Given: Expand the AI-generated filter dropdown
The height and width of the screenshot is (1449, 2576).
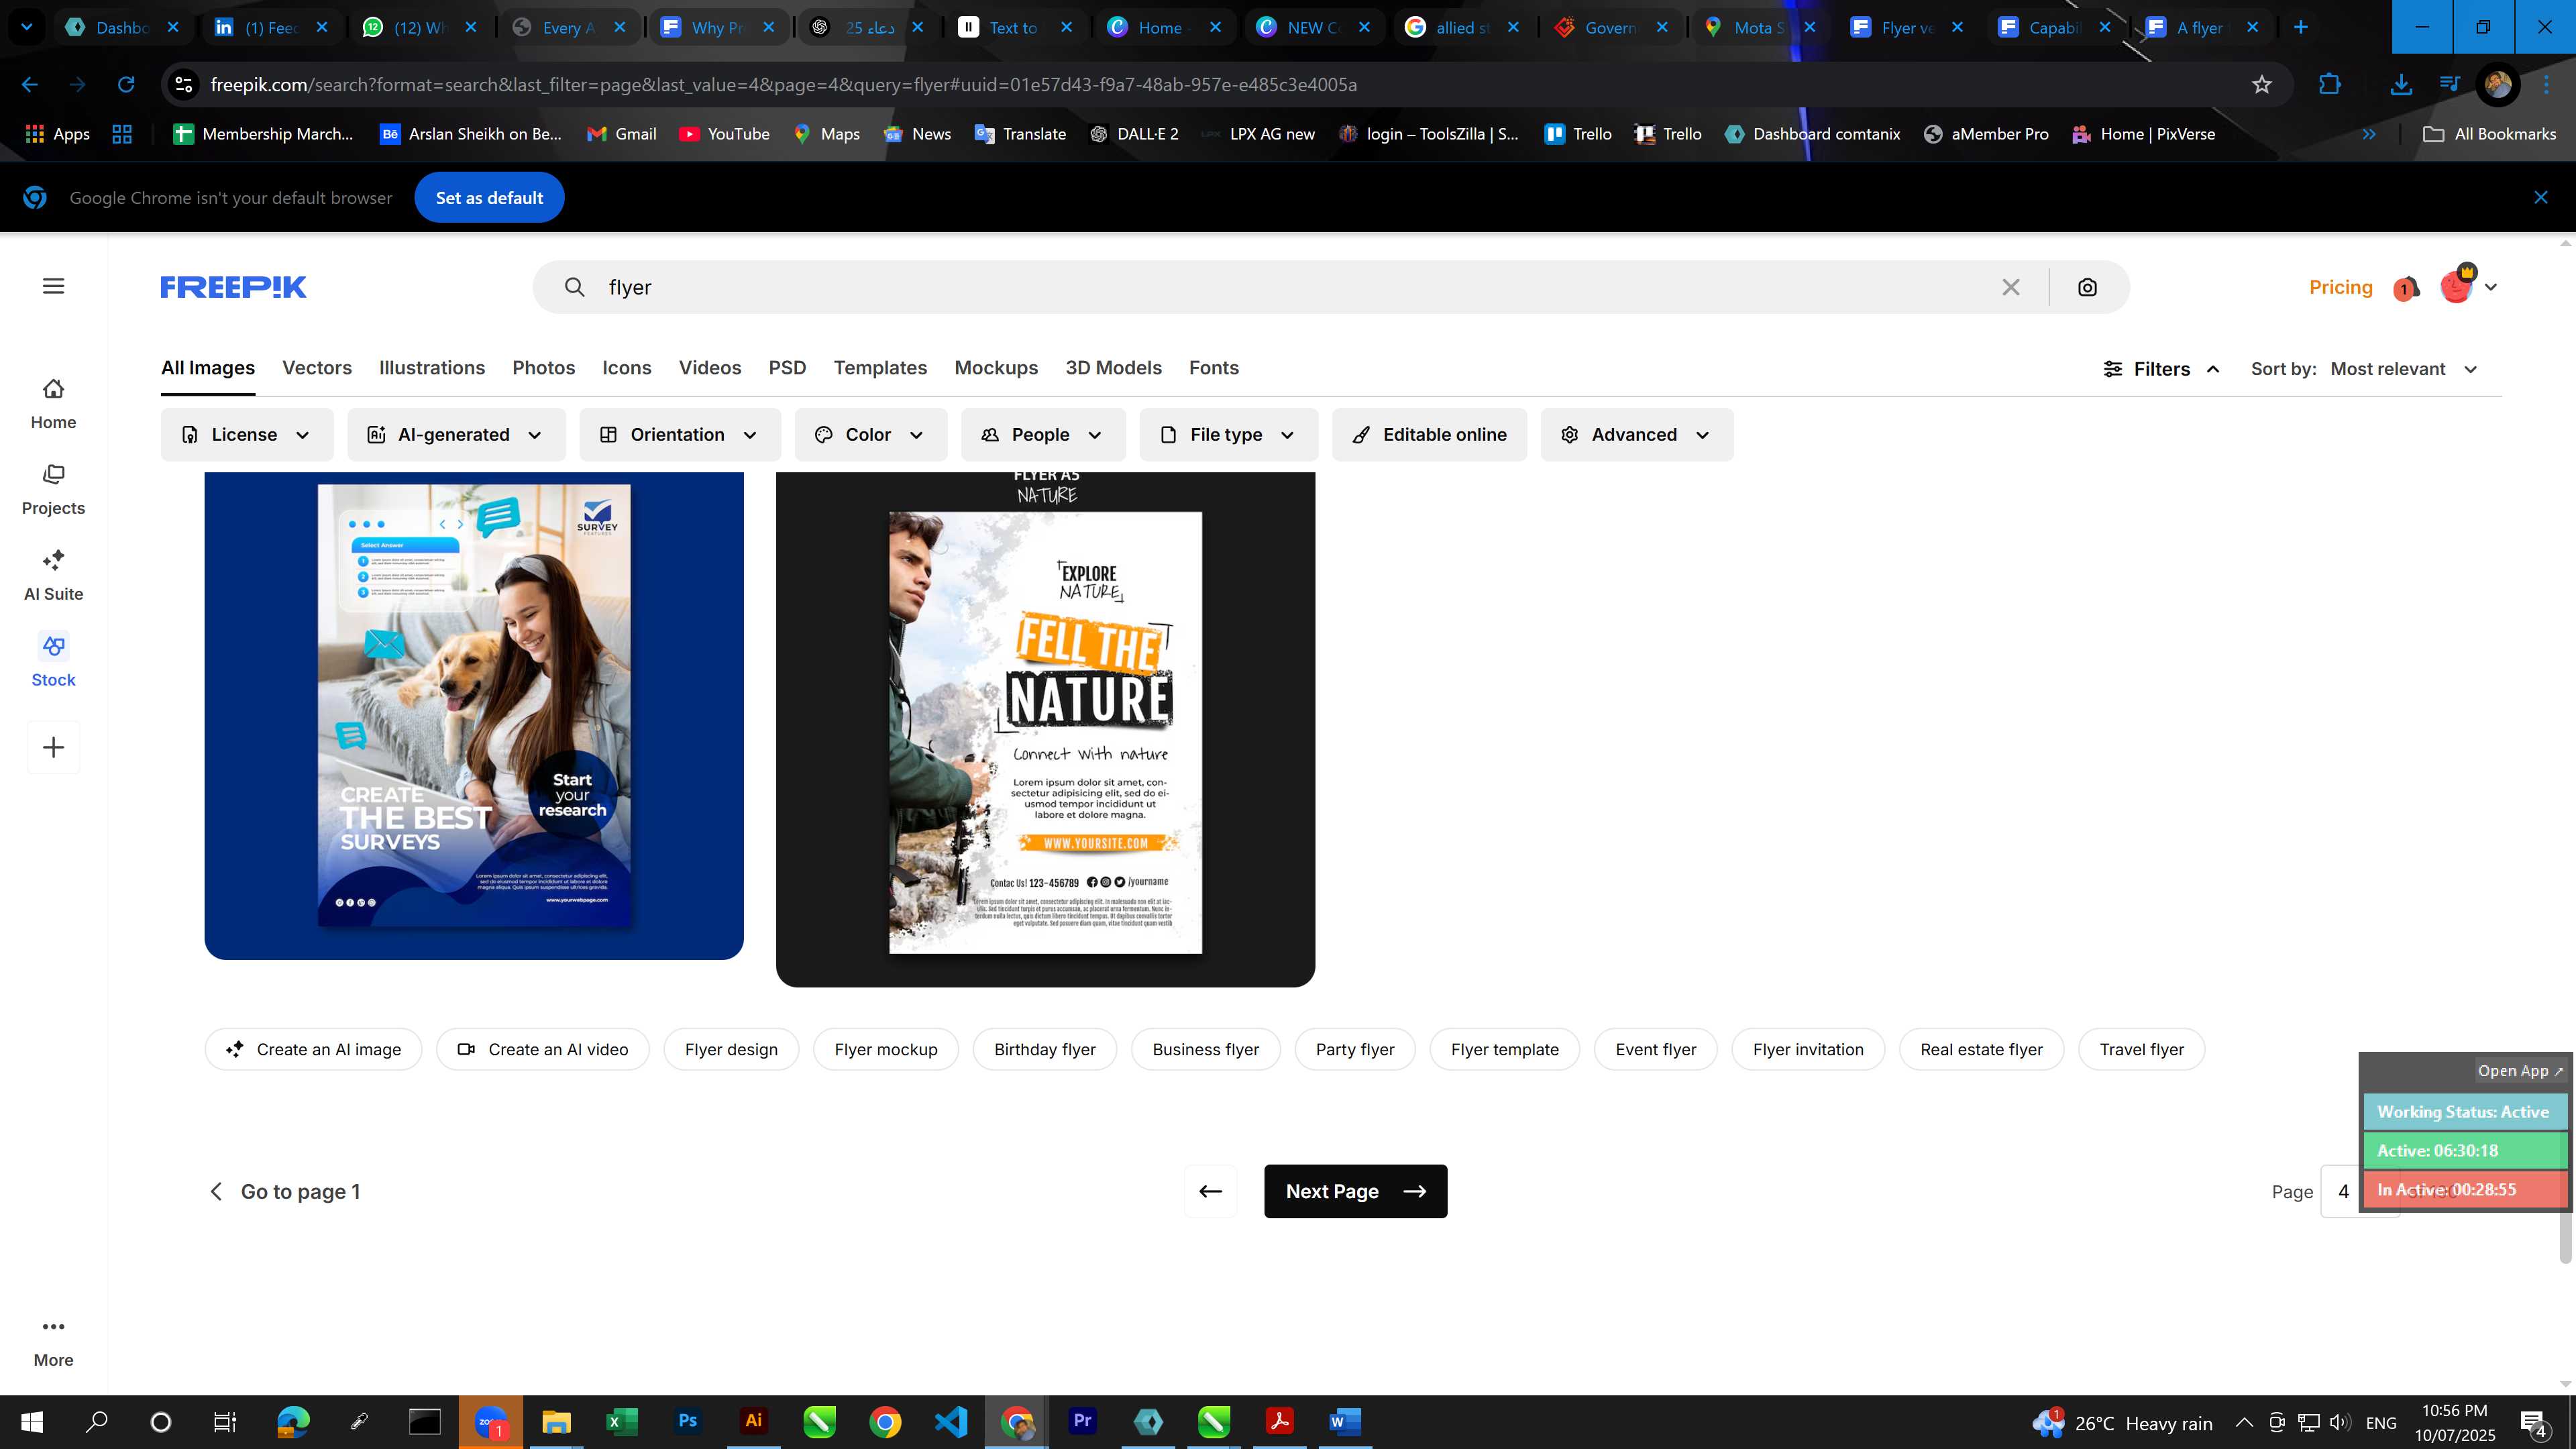Looking at the screenshot, I should point(456,435).
